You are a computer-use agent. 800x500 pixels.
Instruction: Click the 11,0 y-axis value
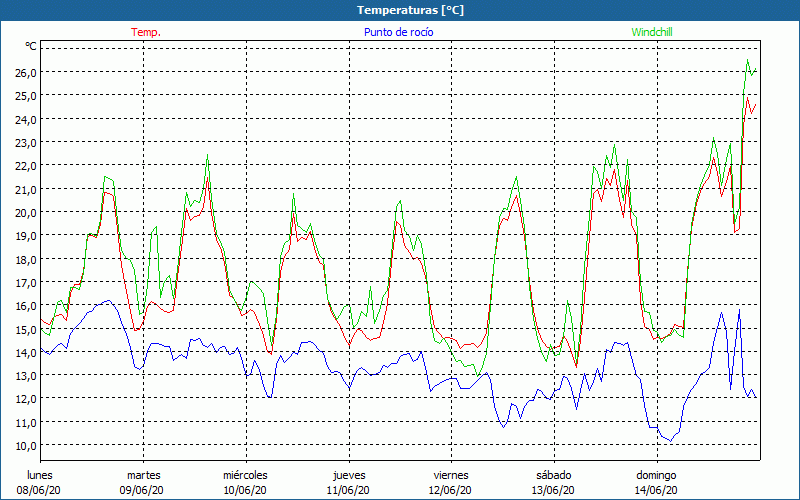point(26,422)
